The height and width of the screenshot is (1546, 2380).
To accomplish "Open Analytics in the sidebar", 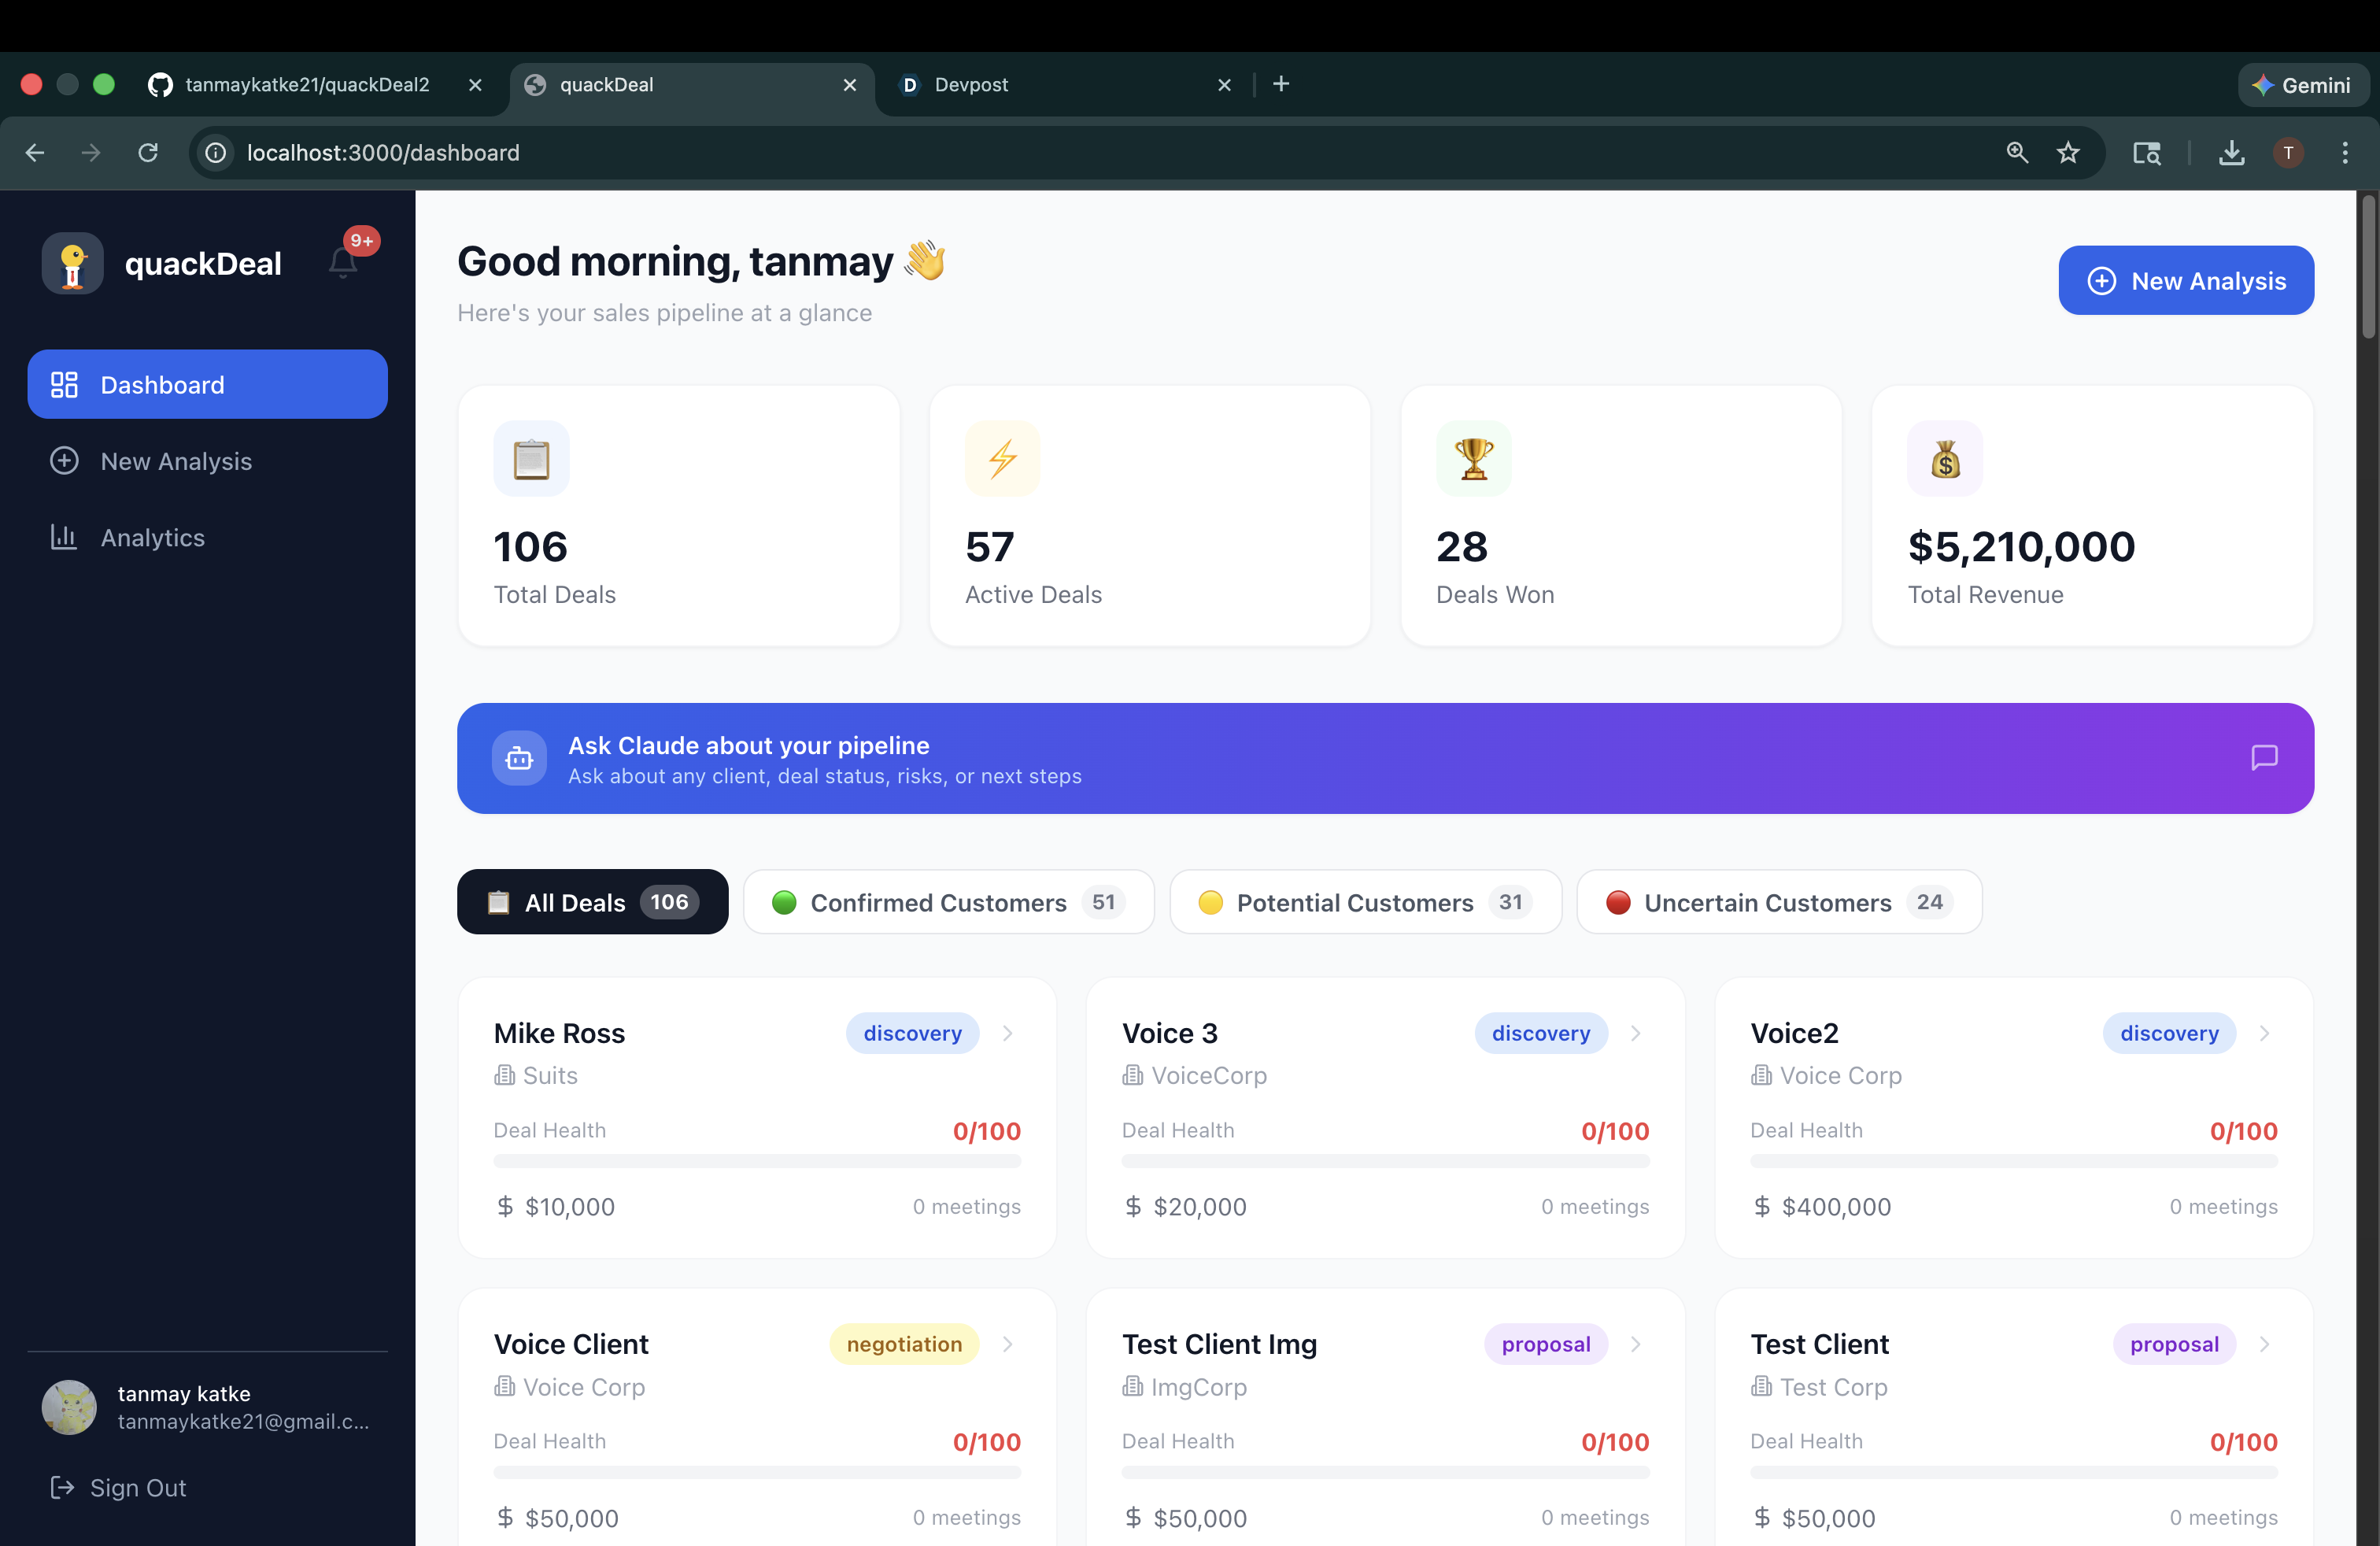I will click(x=152, y=538).
